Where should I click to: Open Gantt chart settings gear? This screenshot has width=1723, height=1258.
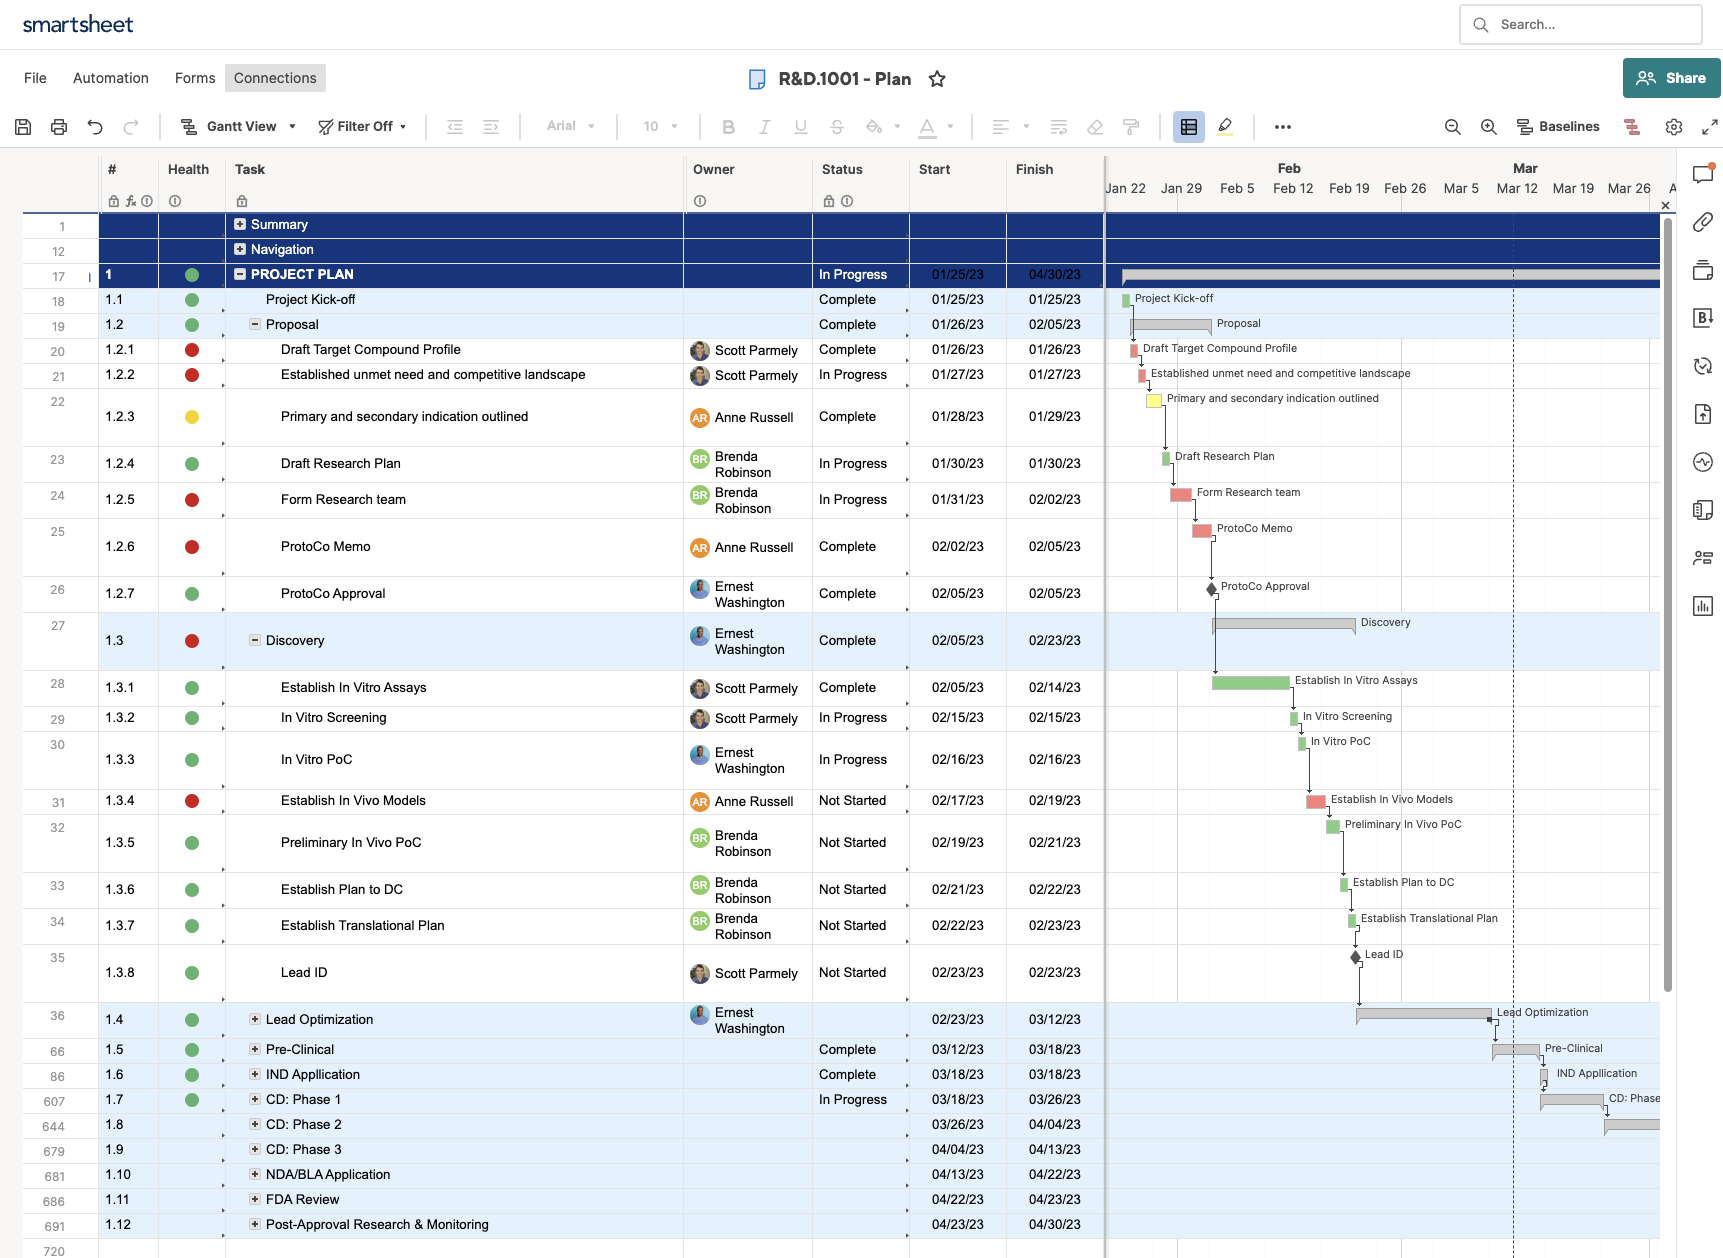pyautogui.click(x=1673, y=127)
